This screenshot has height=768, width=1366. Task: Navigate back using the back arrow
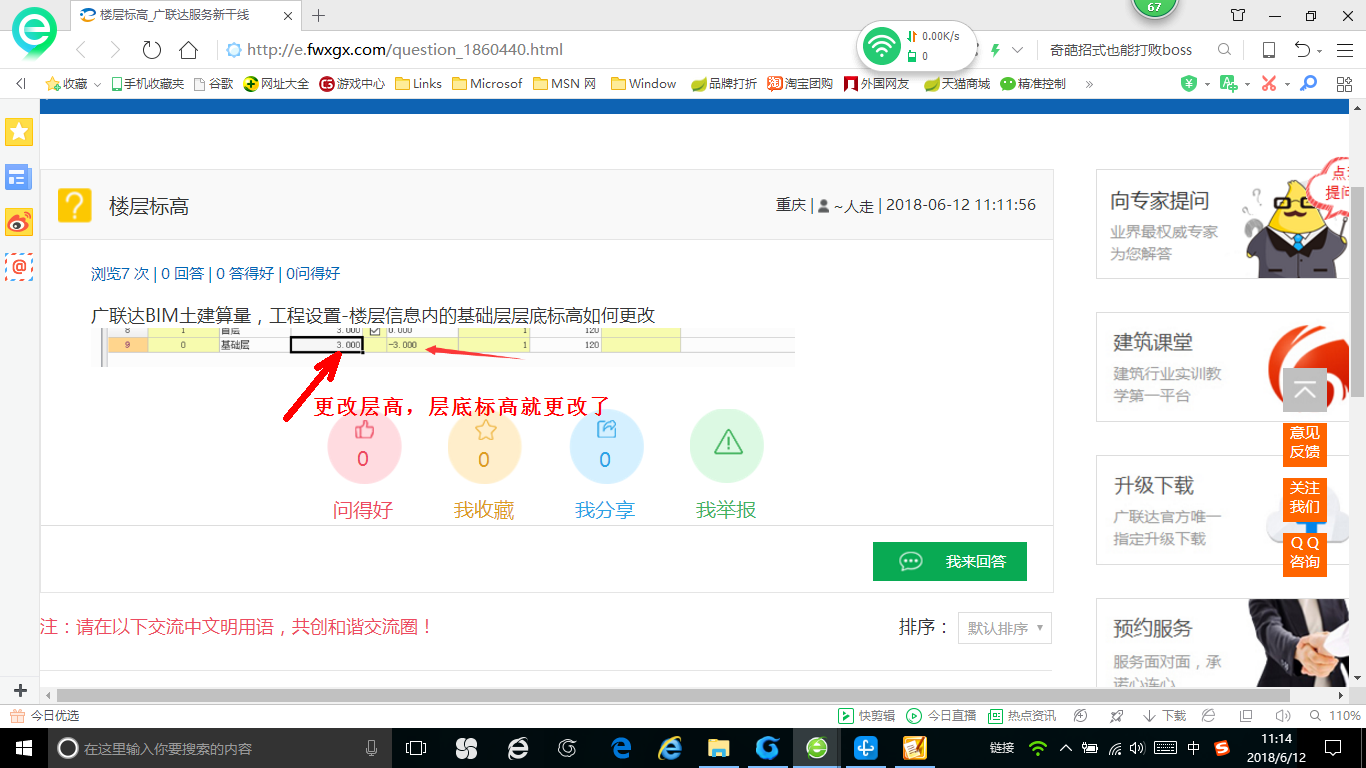click(82, 50)
